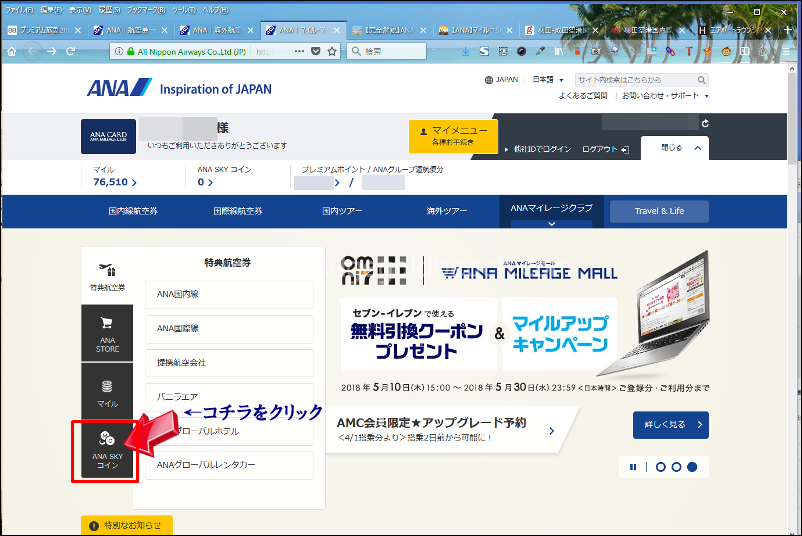This screenshot has width=802, height=536.
Task: Select the first carousel indicator dot
Action: click(659, 466)
